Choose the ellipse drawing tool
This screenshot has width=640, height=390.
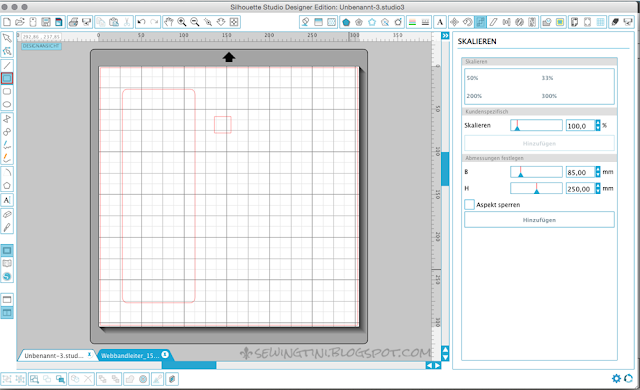click(7, 104)
